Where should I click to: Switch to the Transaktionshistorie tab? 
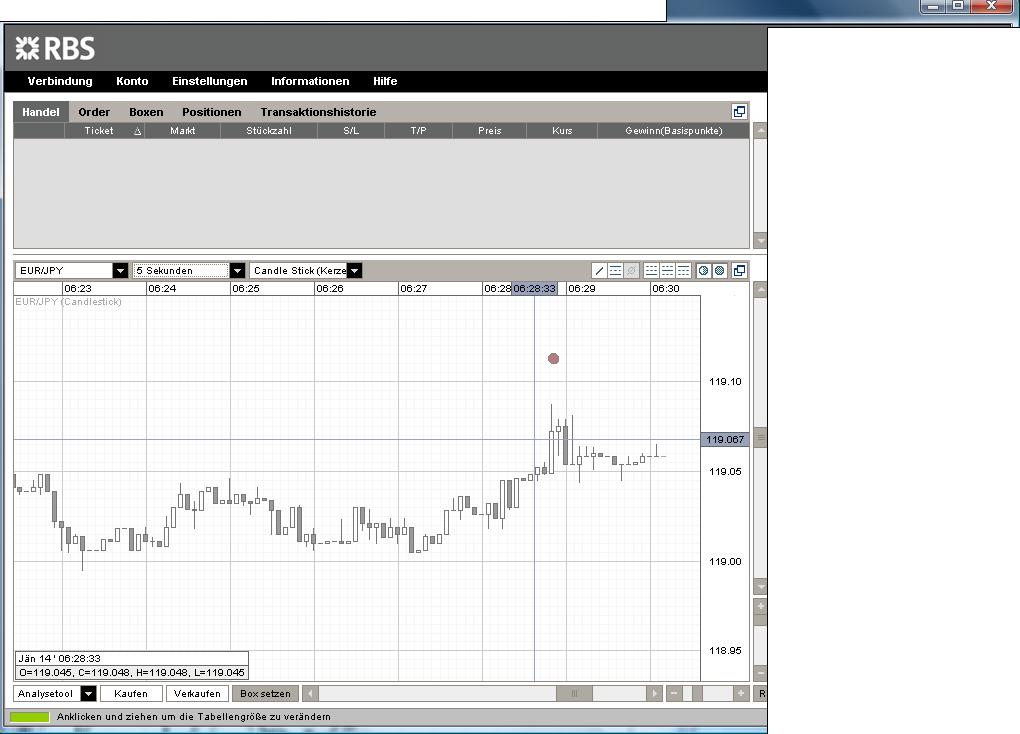click(x=318, y=112)
